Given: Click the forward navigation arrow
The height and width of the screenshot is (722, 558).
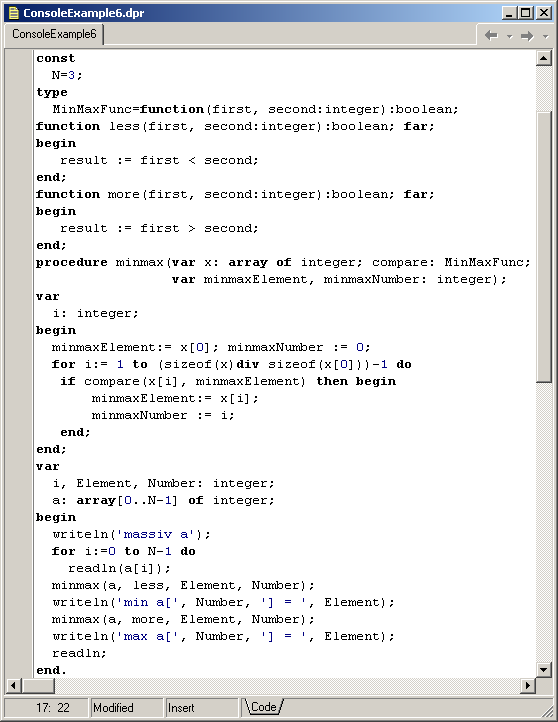Looking at the screenshot, I should point(527,35).
